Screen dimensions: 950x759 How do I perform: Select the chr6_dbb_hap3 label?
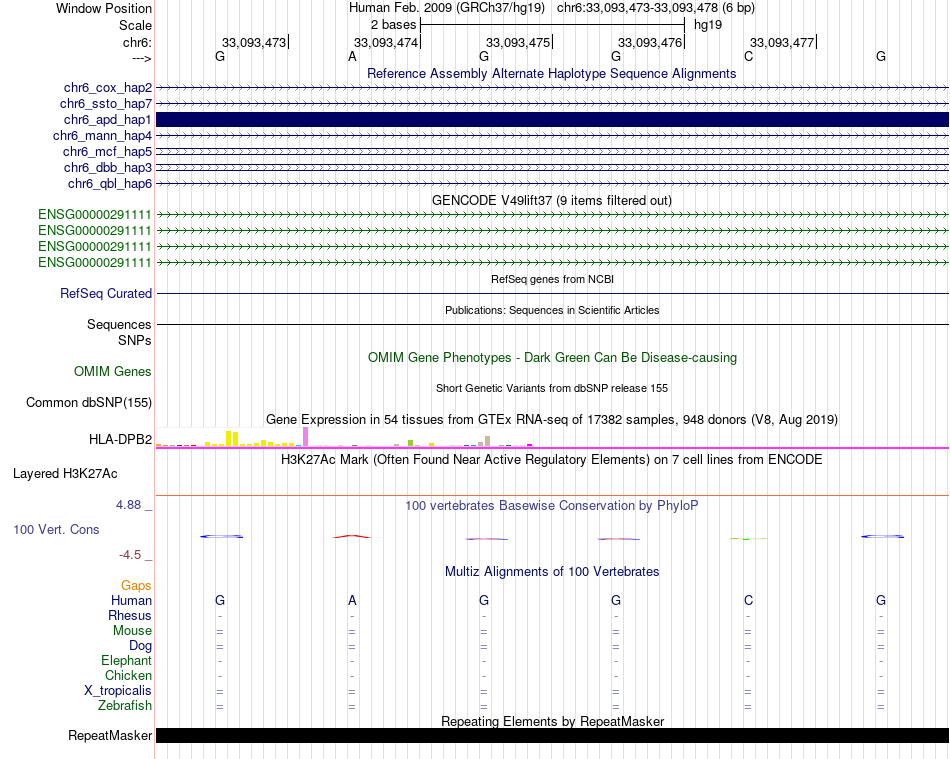108,167
